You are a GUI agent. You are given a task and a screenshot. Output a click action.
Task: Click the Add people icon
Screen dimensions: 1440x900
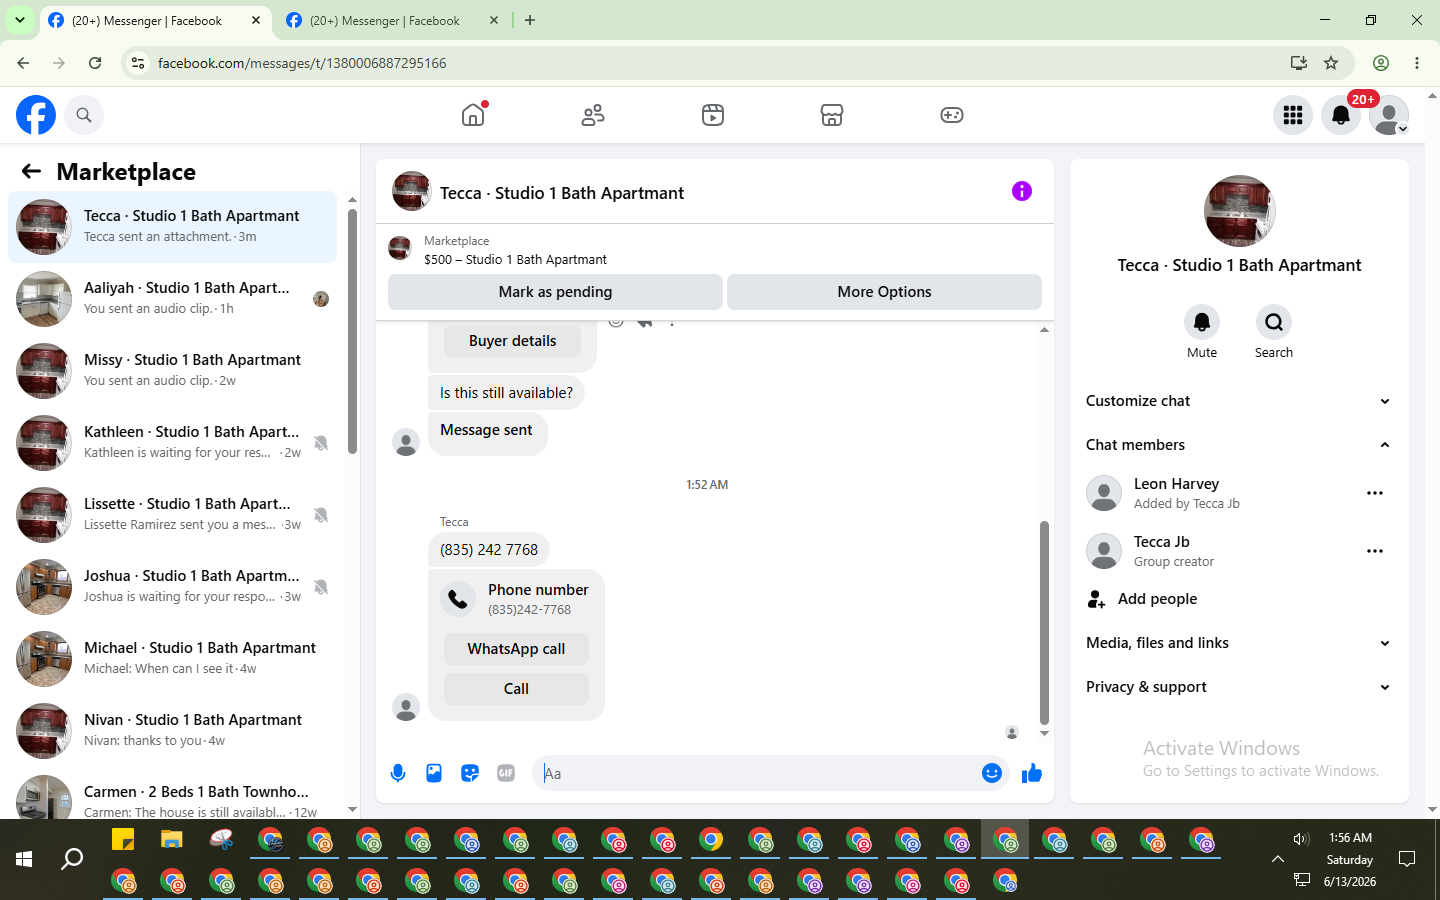click(1097, 599)
